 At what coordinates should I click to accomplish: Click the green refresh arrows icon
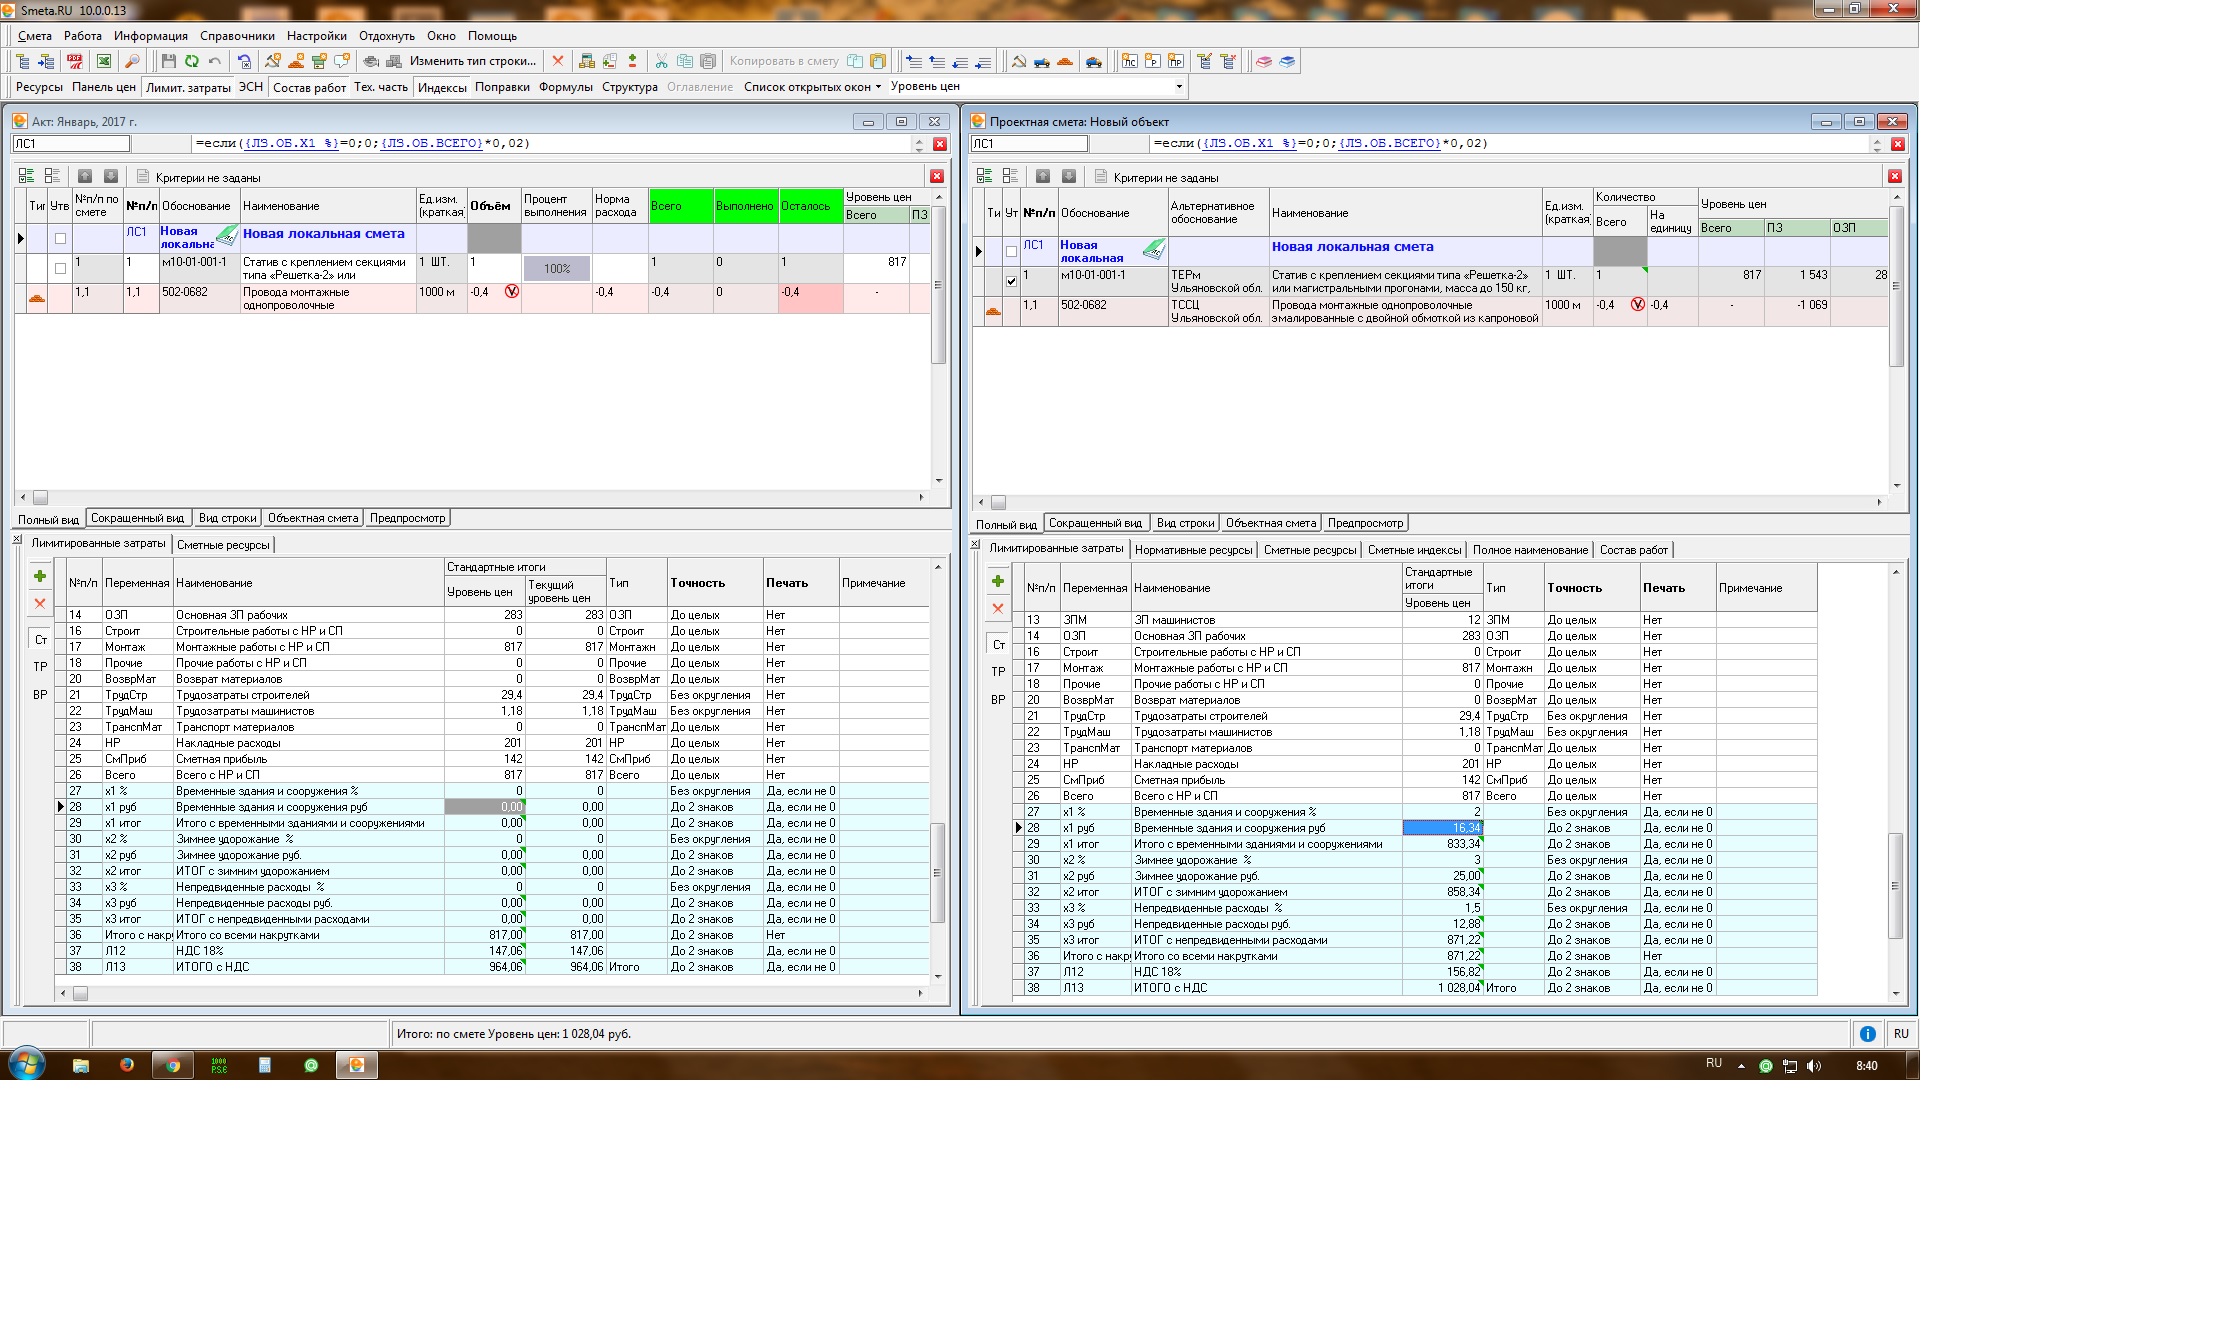click(191, 61)
